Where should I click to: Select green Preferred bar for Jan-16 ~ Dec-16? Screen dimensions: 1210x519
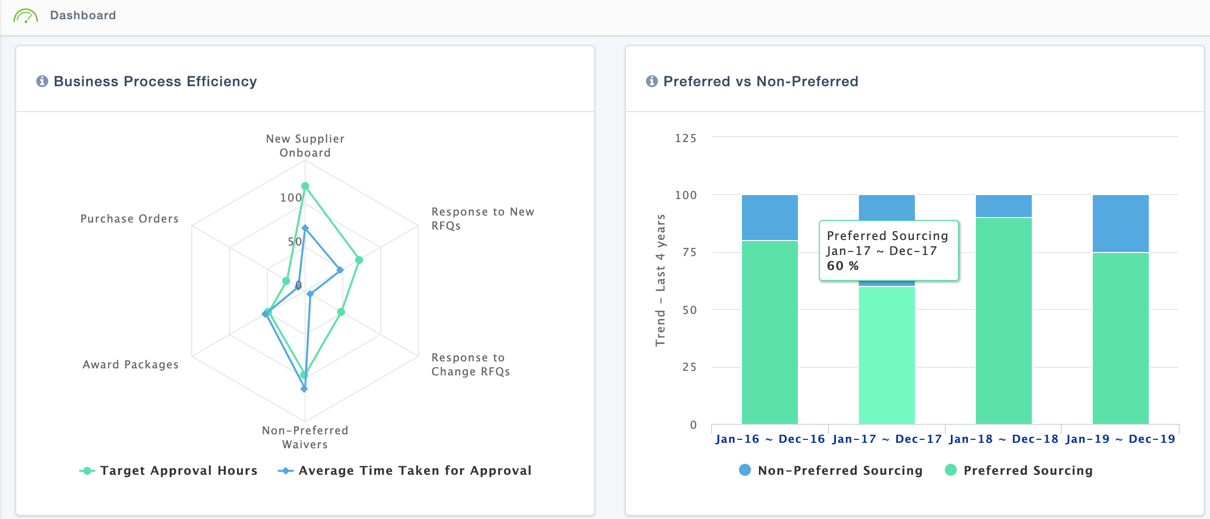[770, 332]
